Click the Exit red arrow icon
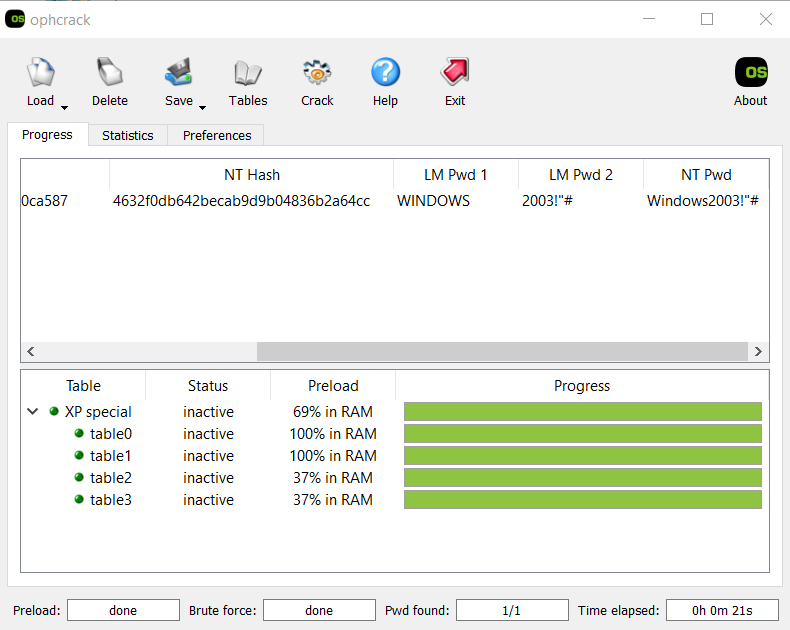This screenshot has width=790, height=630. (455, 72)
